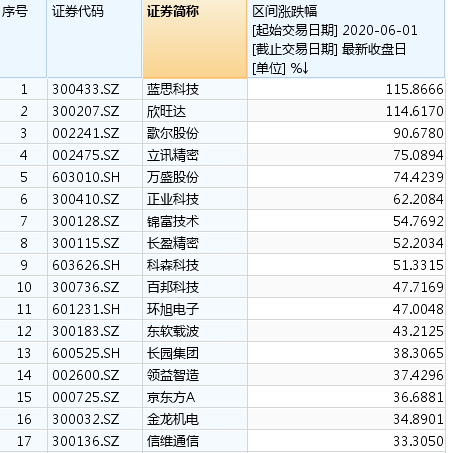Select stock name 科森科技
450x453 pixels.
(x=173, y=265)
